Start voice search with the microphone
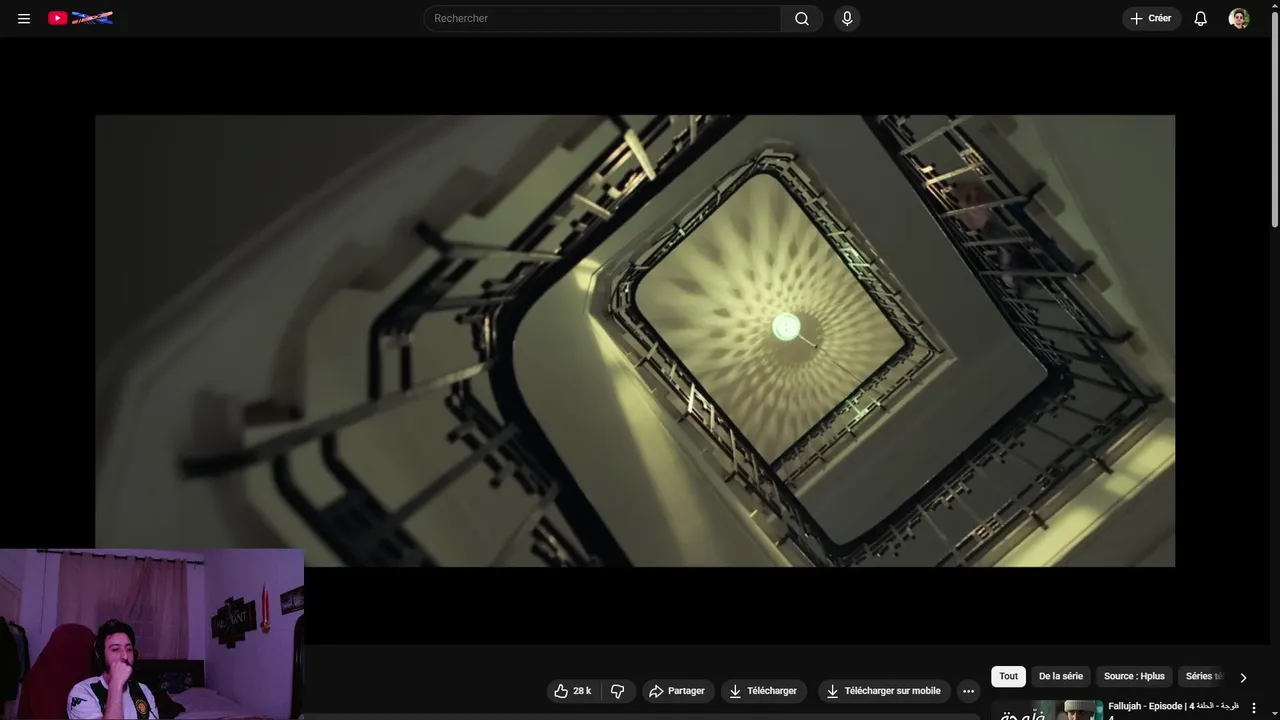The image size is (1280, 720). point(847,18)
